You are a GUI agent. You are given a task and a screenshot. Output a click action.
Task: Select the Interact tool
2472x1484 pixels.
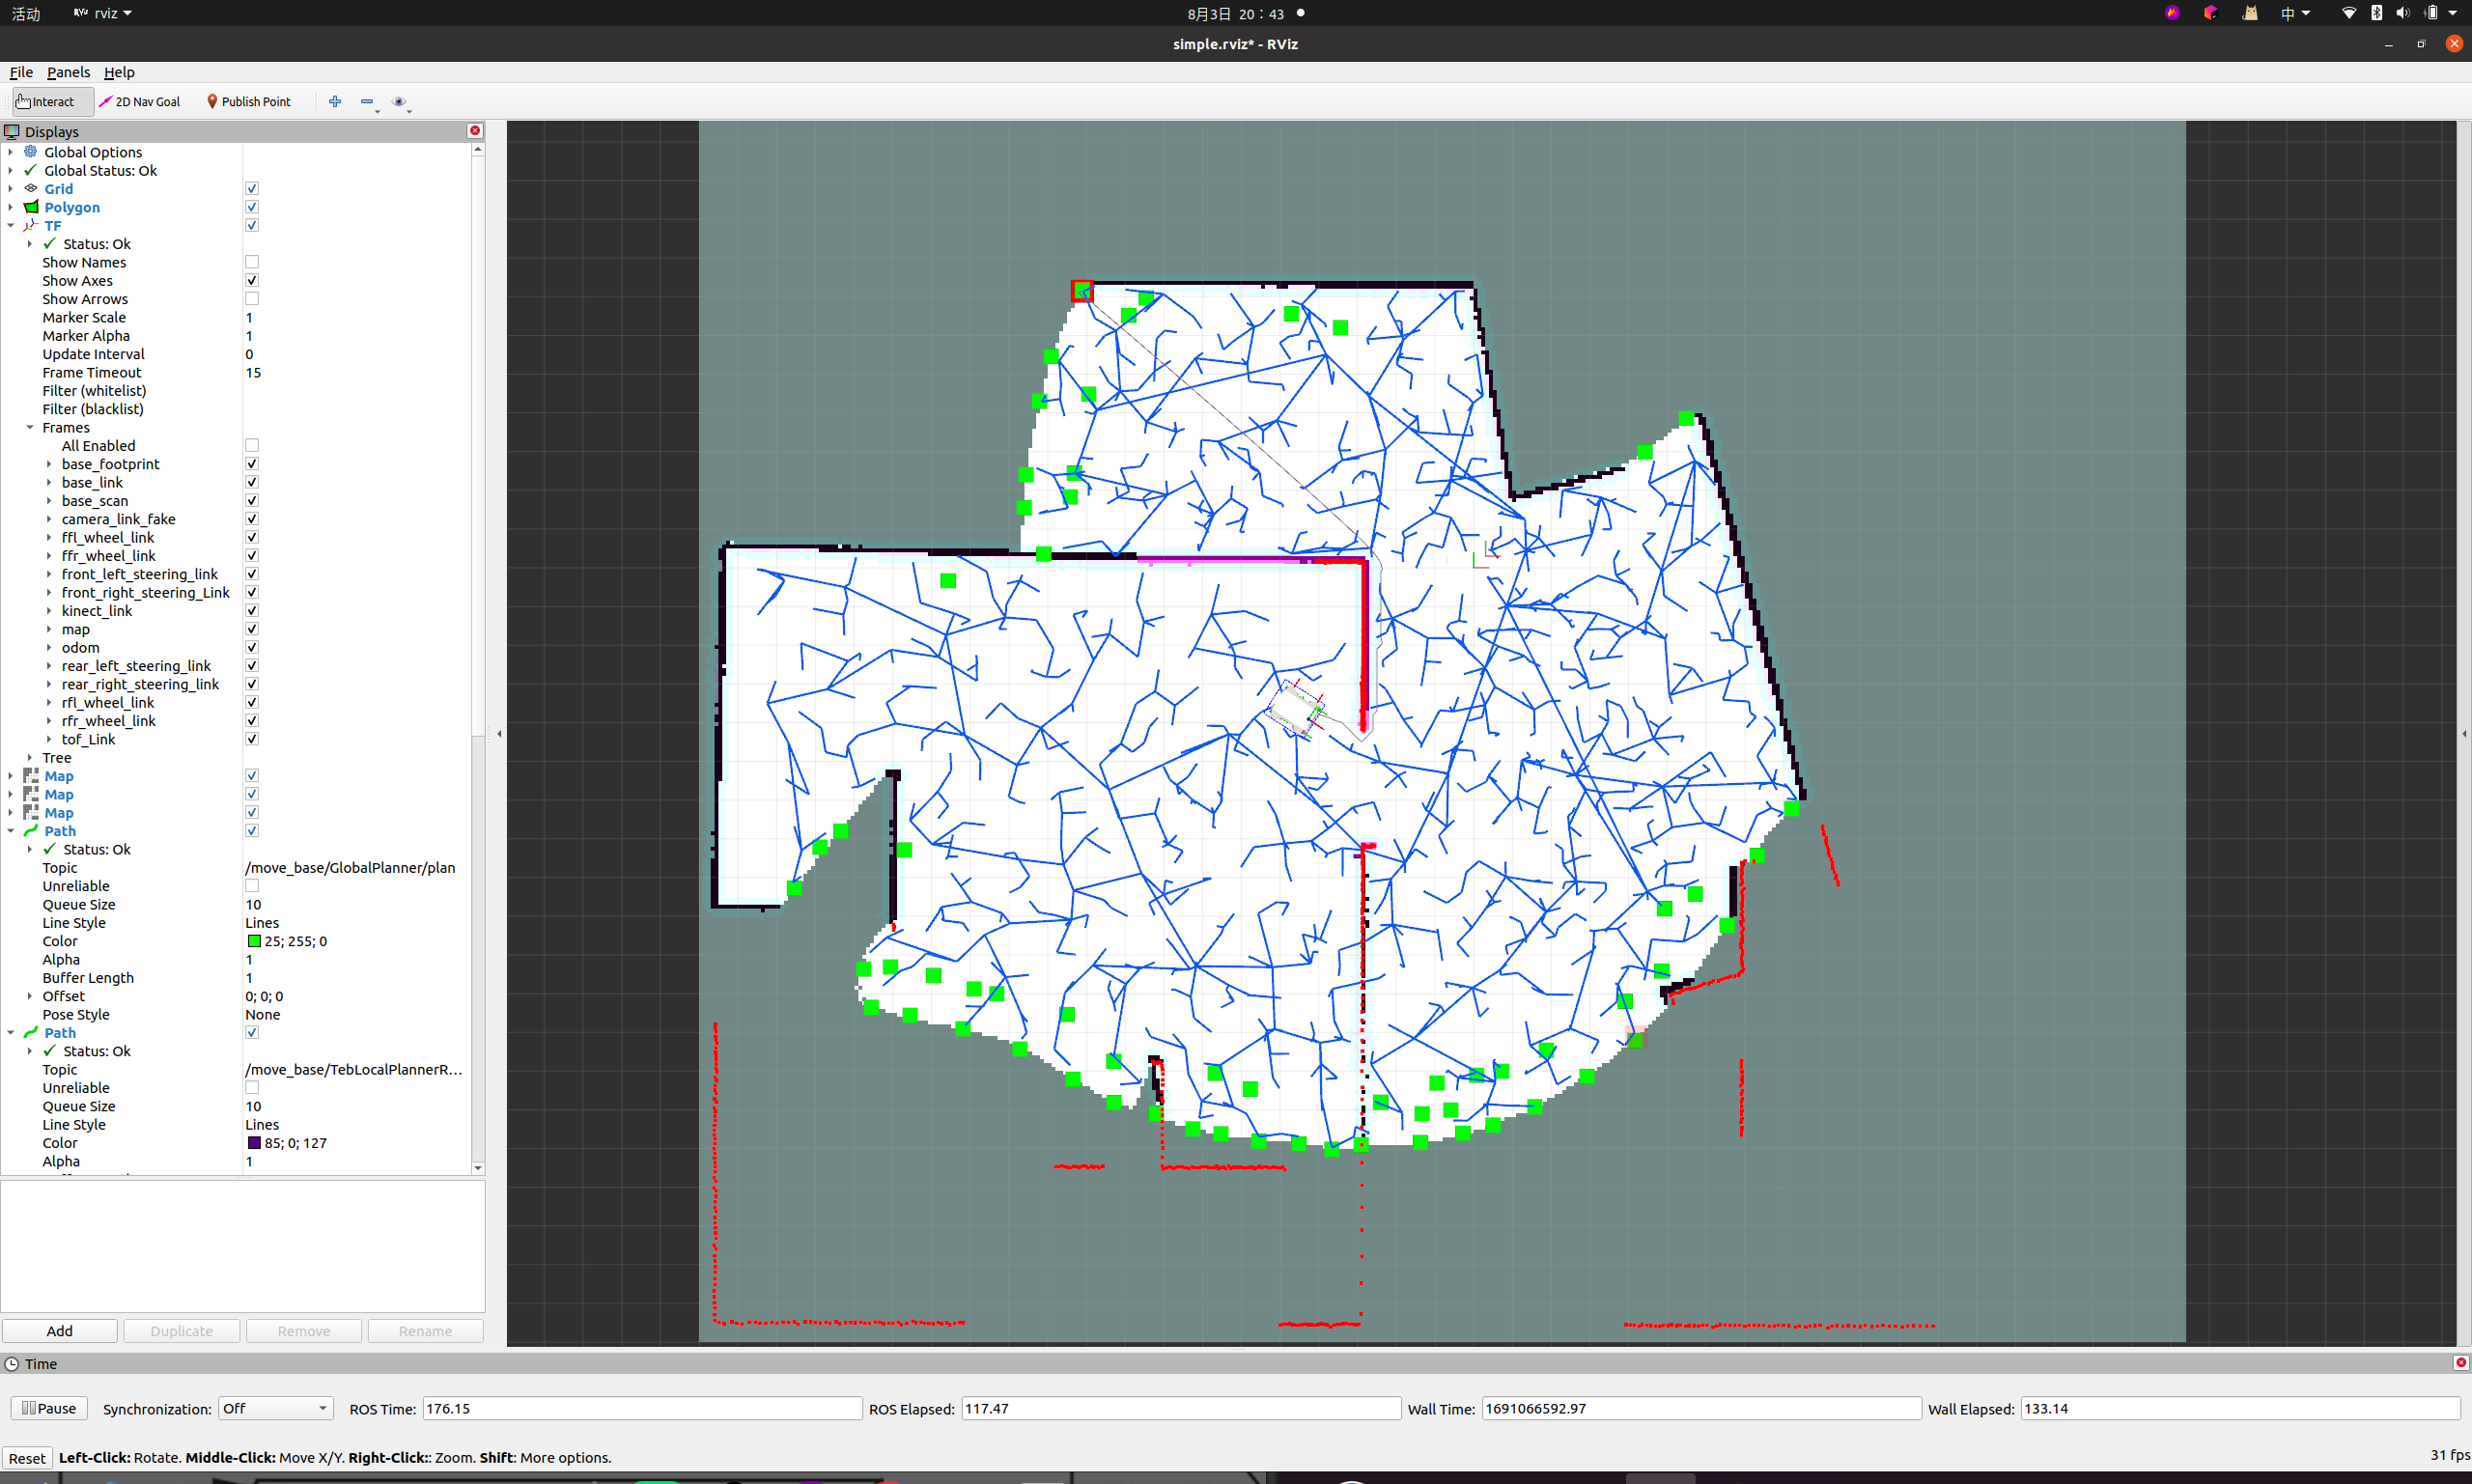(48, 101)
